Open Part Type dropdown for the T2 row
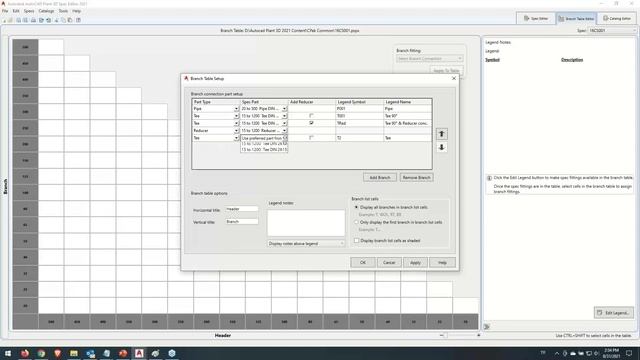 pyautogui.click(x=236, y=138)
